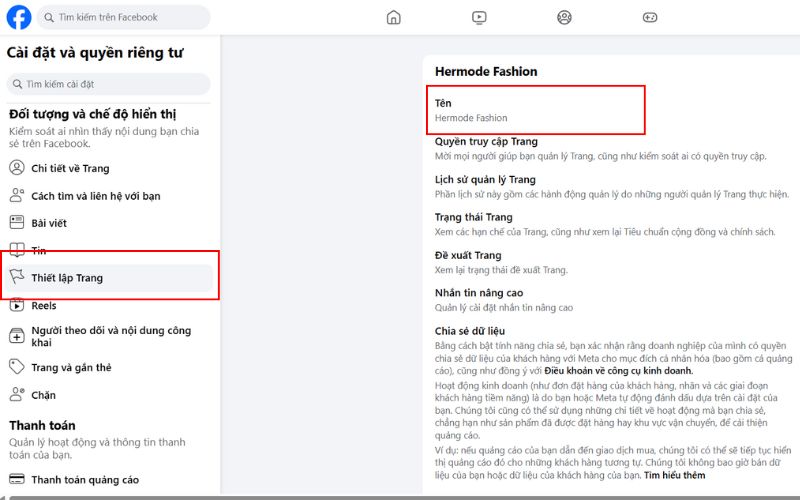This screenshot has width=800, height=500.
Task: Click the Tên row to edit page name
Action: [x=536, y=110]
